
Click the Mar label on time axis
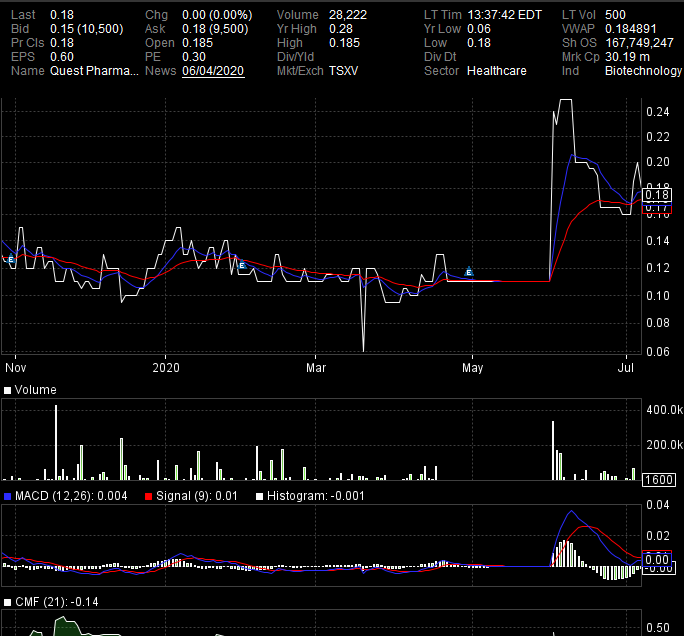316,368
